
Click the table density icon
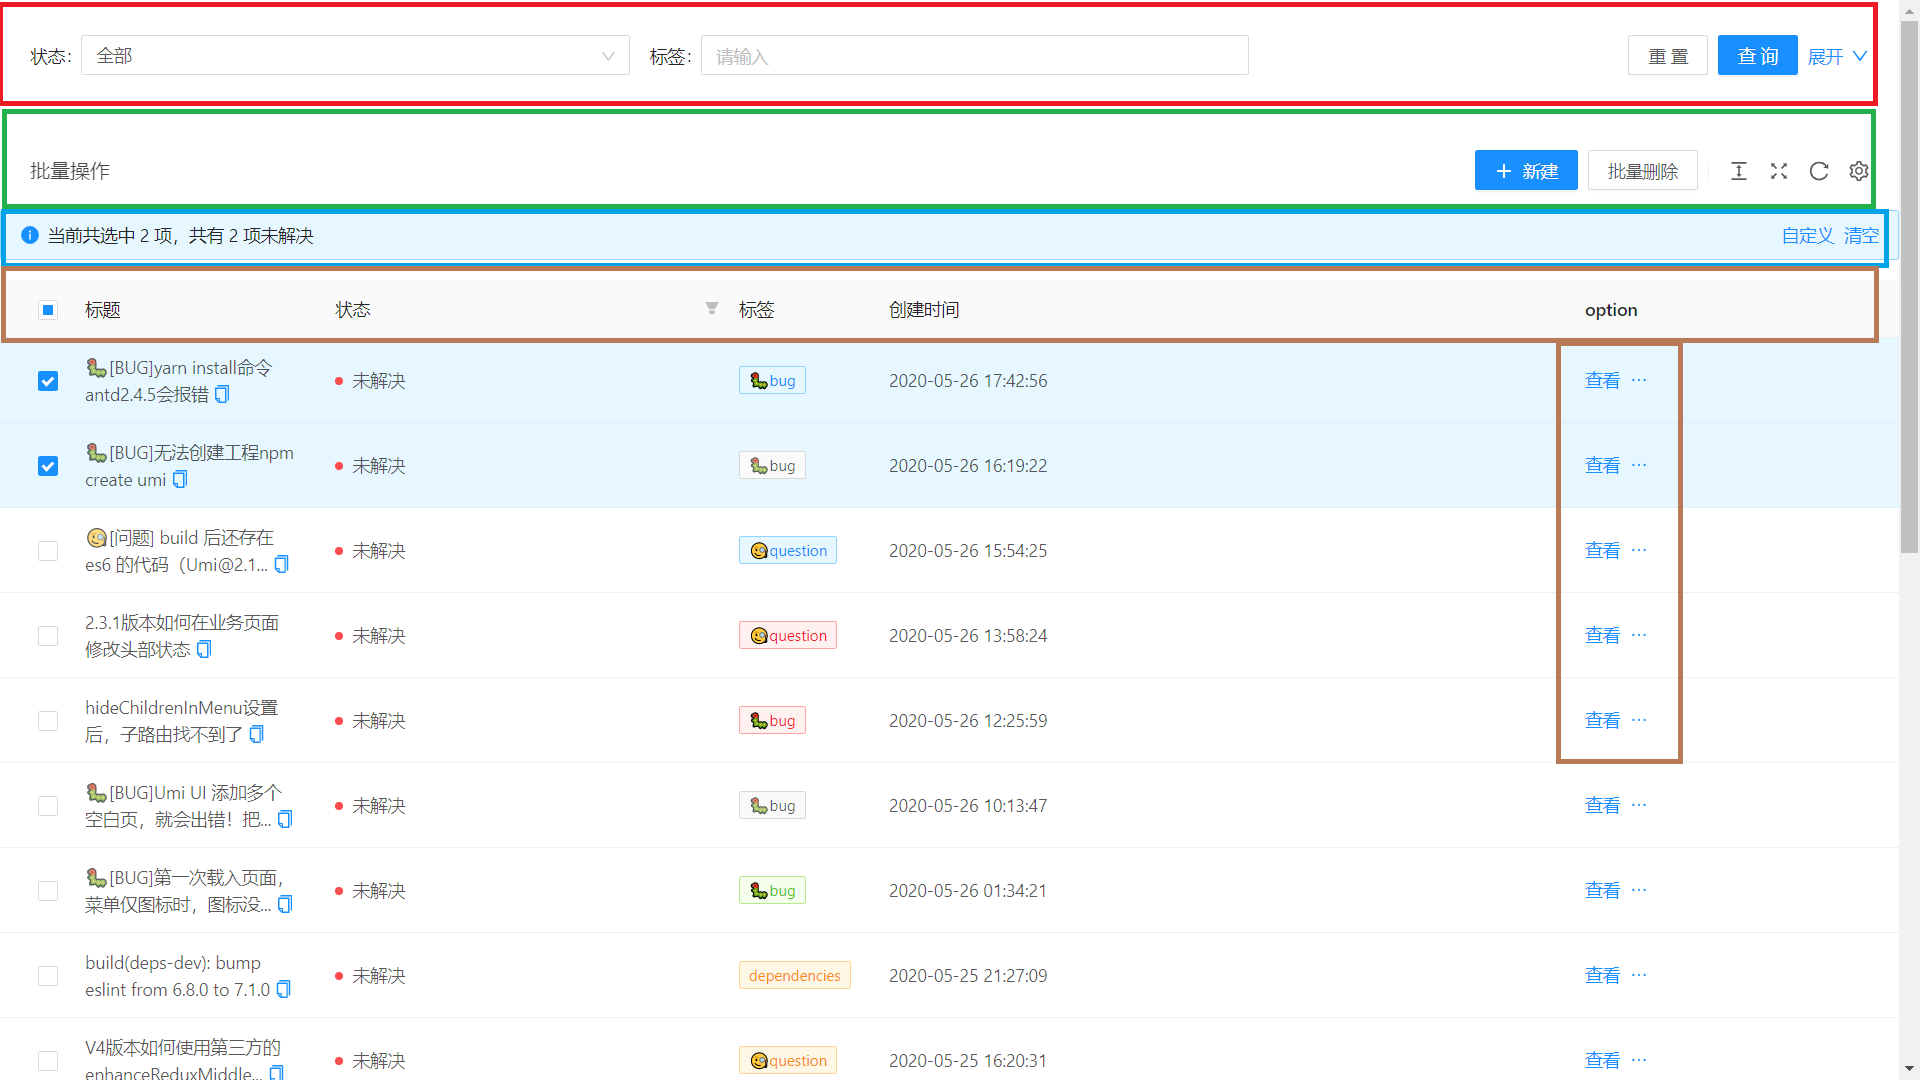pos(1739,171)
